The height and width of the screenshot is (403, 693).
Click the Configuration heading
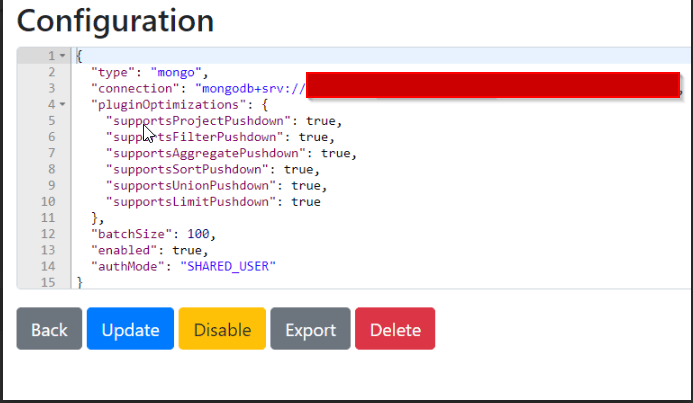coord(115,21)
